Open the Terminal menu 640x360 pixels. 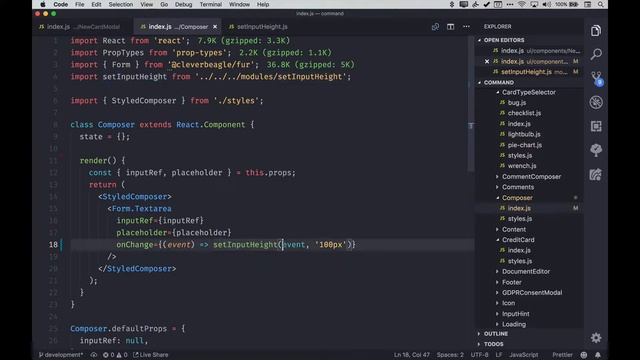point(211,4)
